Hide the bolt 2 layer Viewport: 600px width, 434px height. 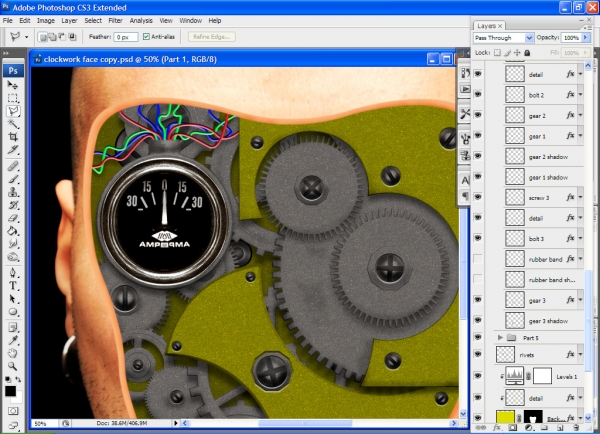478,95
